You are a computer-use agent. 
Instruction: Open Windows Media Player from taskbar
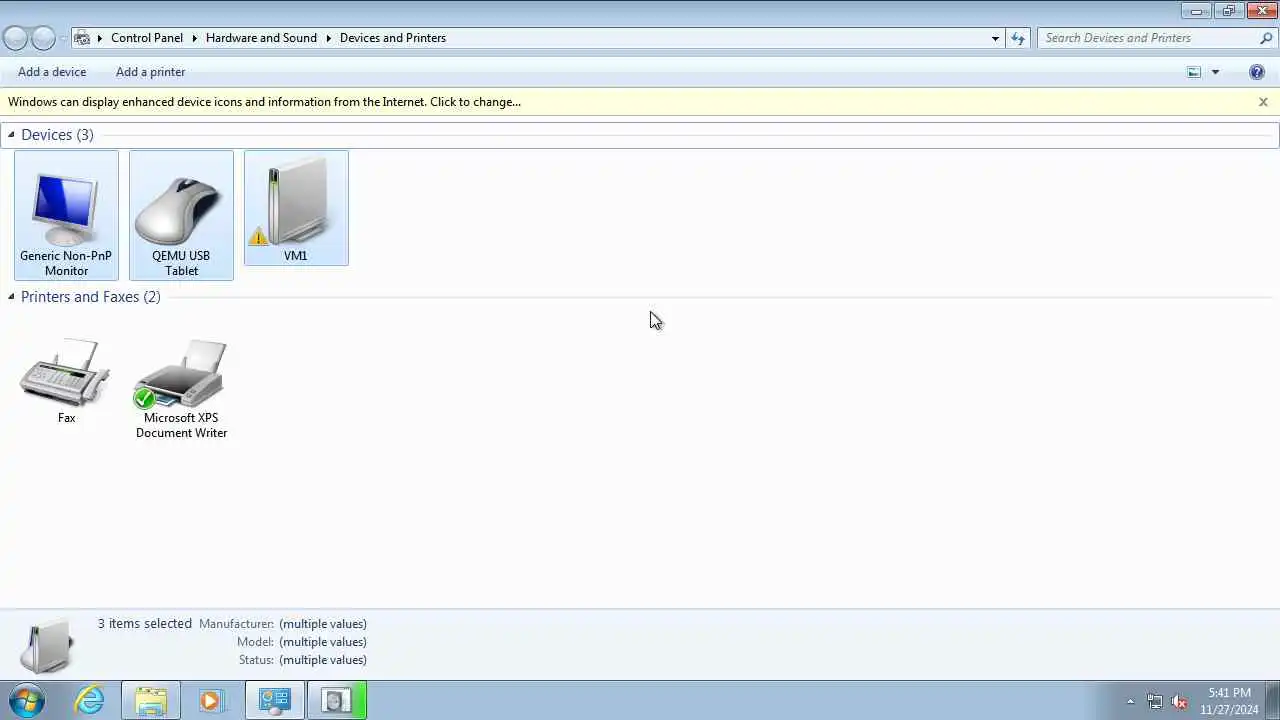point(212,700)
